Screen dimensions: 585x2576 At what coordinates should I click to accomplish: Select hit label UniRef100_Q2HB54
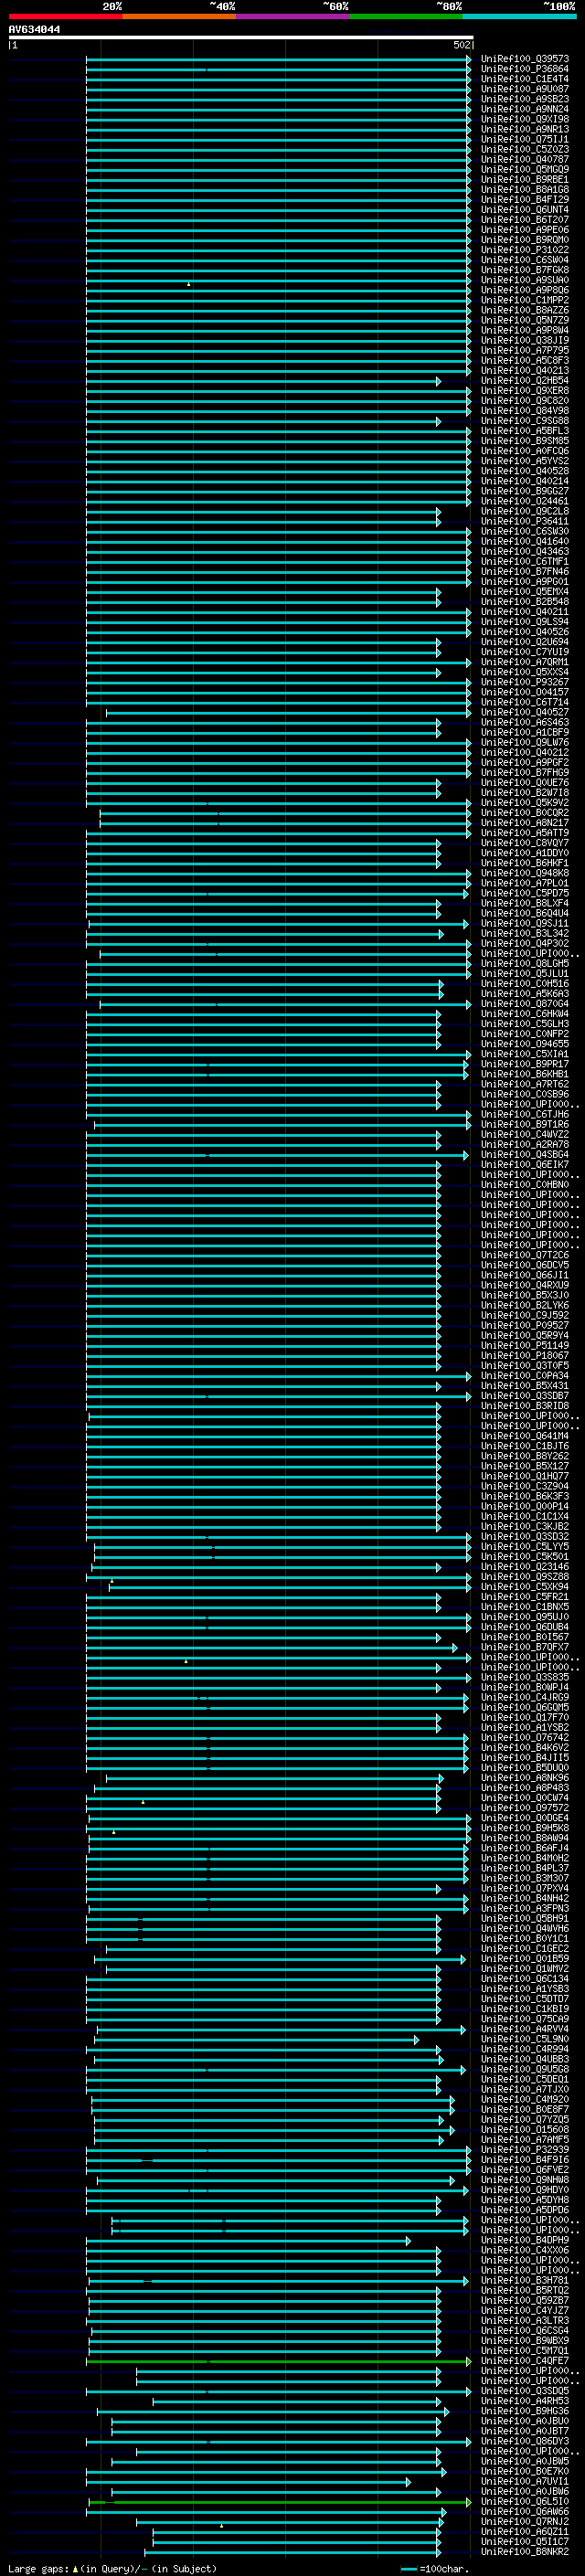coord(525,381)
